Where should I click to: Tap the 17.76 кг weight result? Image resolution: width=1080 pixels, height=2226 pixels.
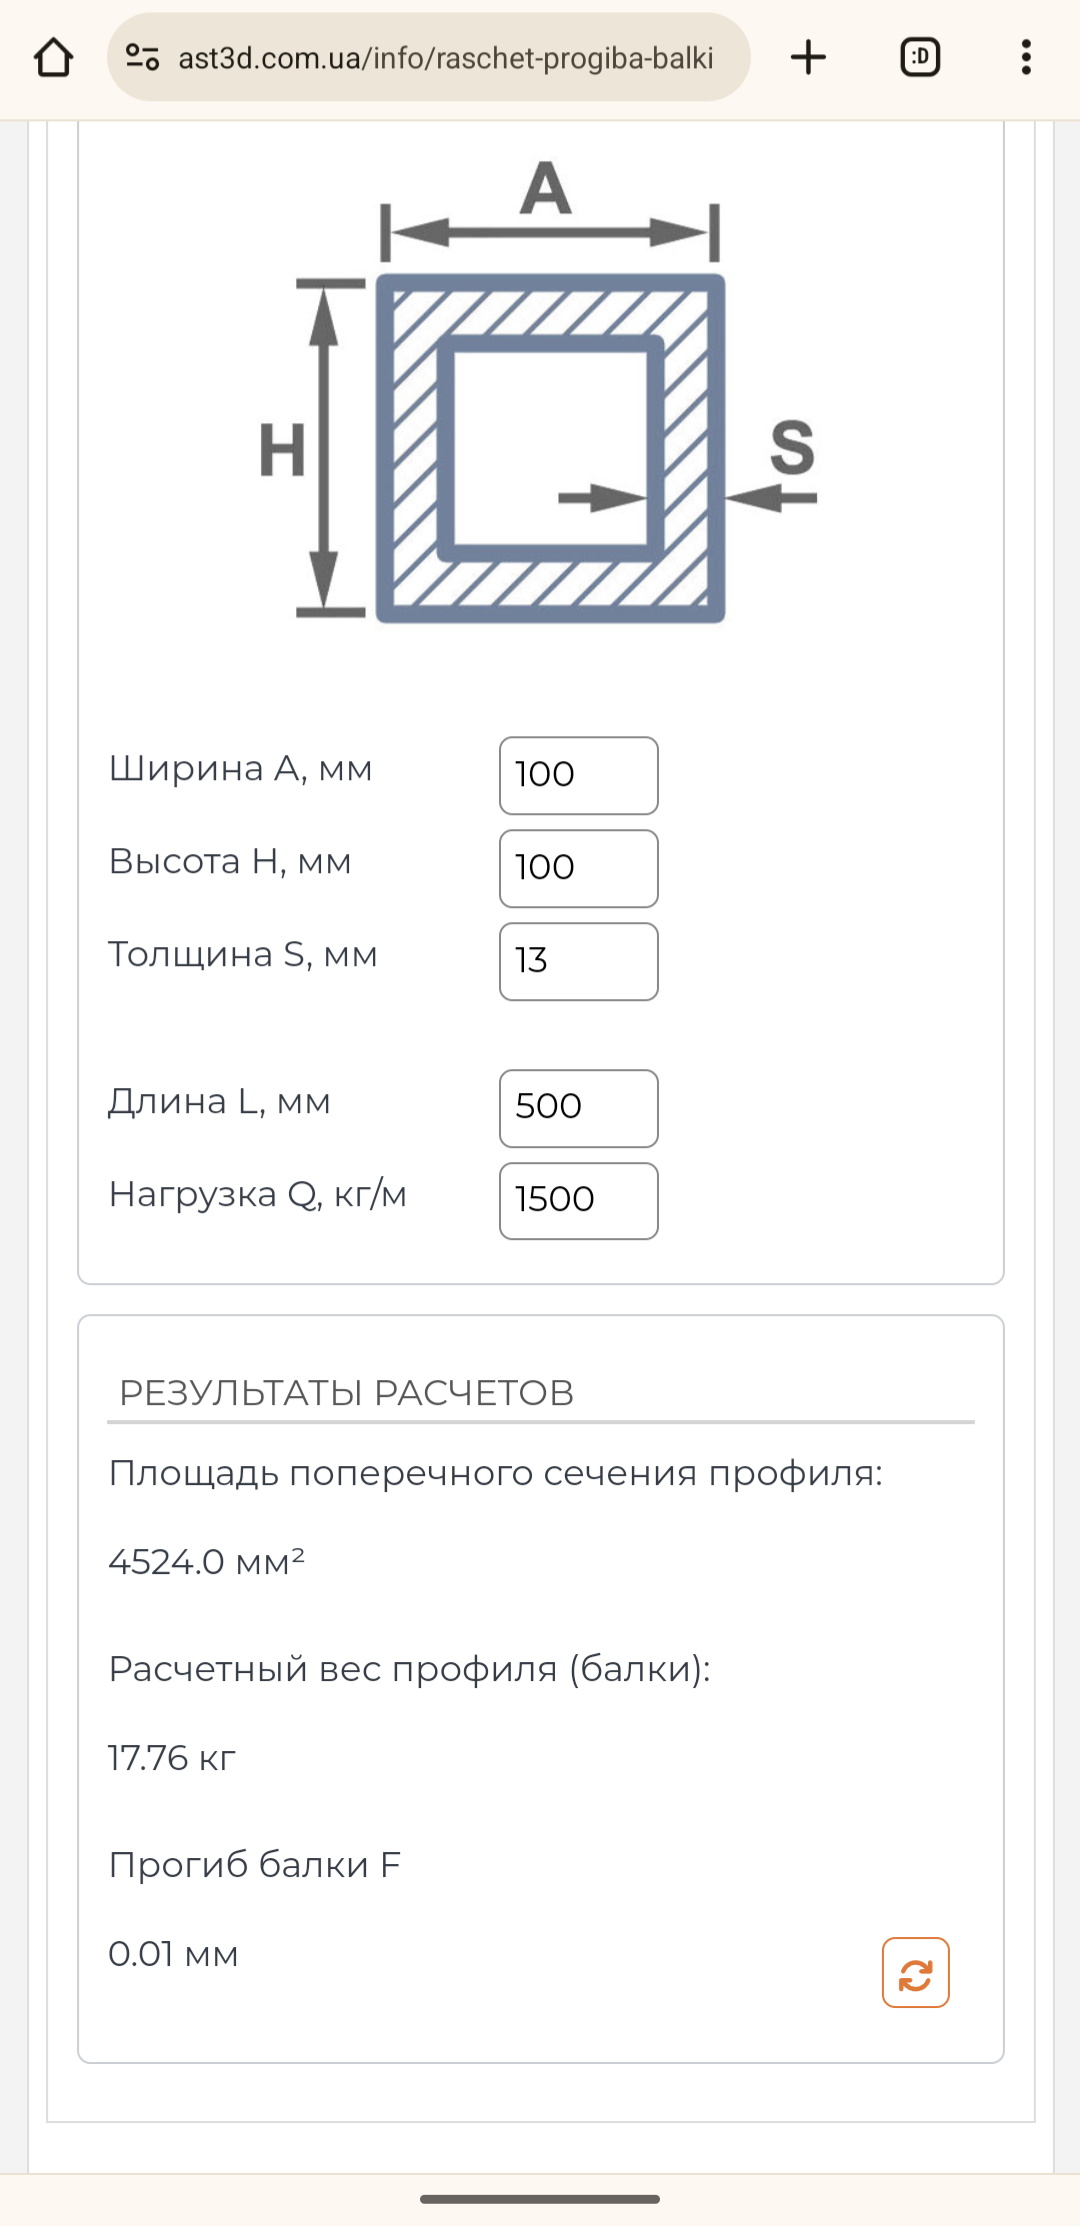(x=172, y=1758)
